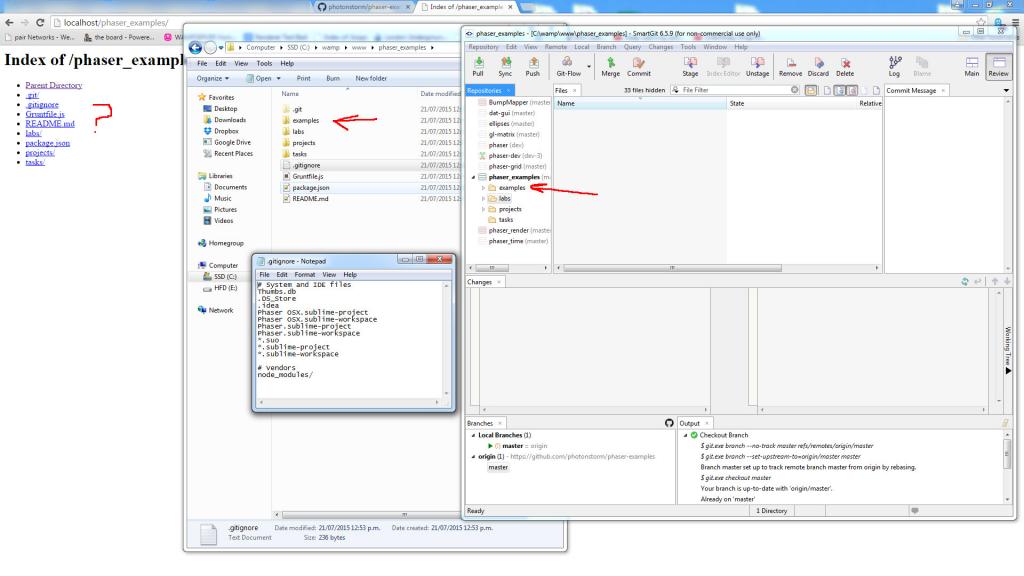
Task: Click the Remove icon in SmartGit toolbar
Action: 790,66
